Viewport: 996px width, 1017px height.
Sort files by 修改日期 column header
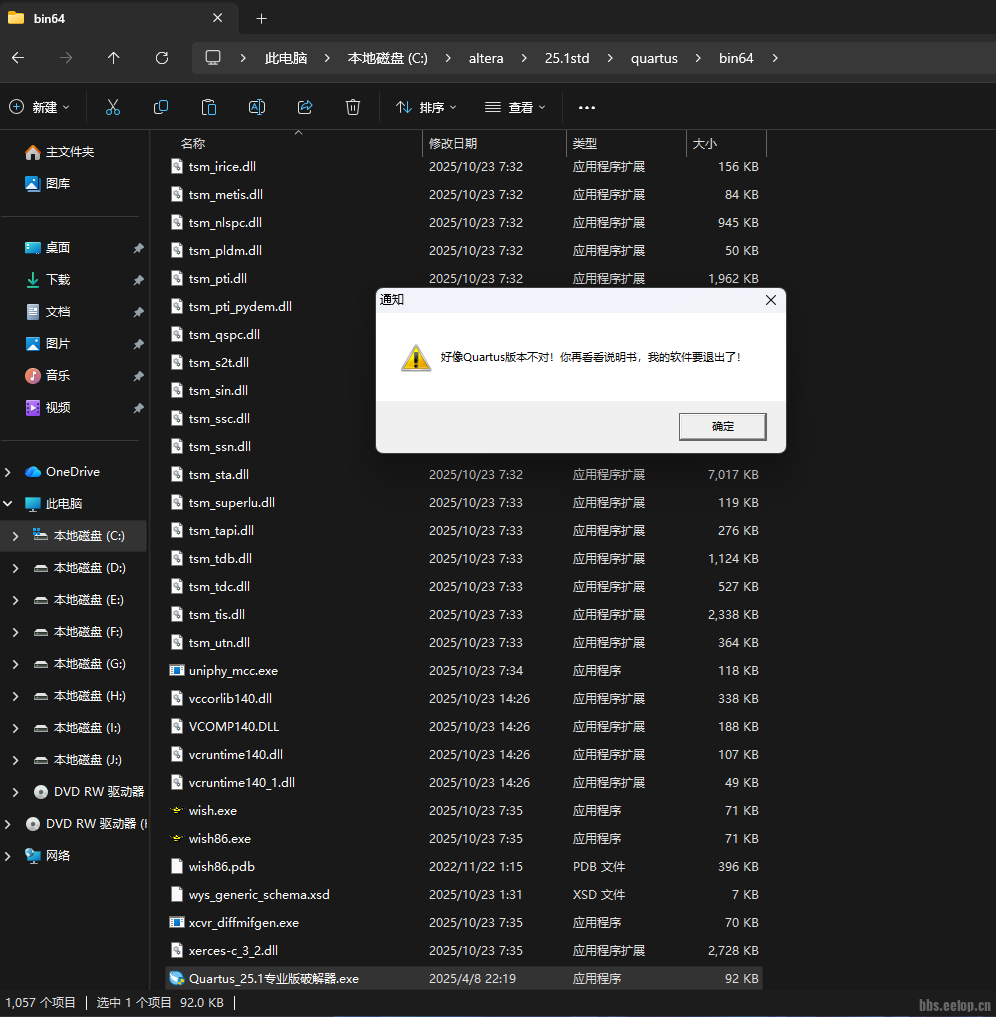tap(453, 144)
